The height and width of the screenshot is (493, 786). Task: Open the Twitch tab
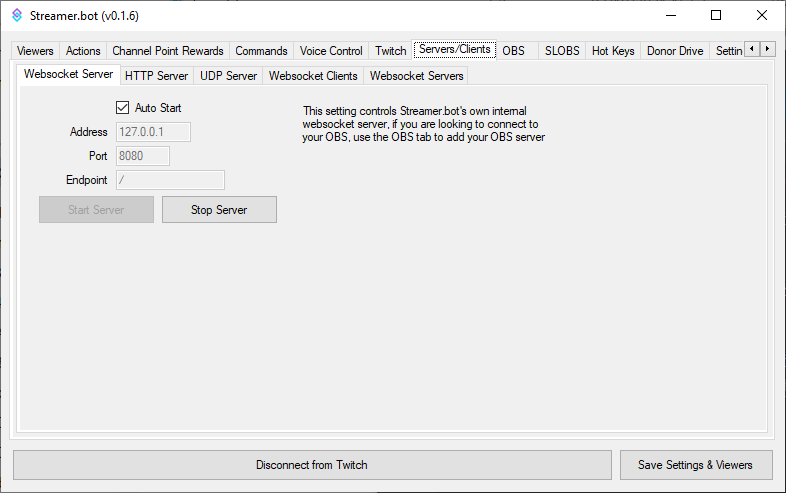point(390,51)
